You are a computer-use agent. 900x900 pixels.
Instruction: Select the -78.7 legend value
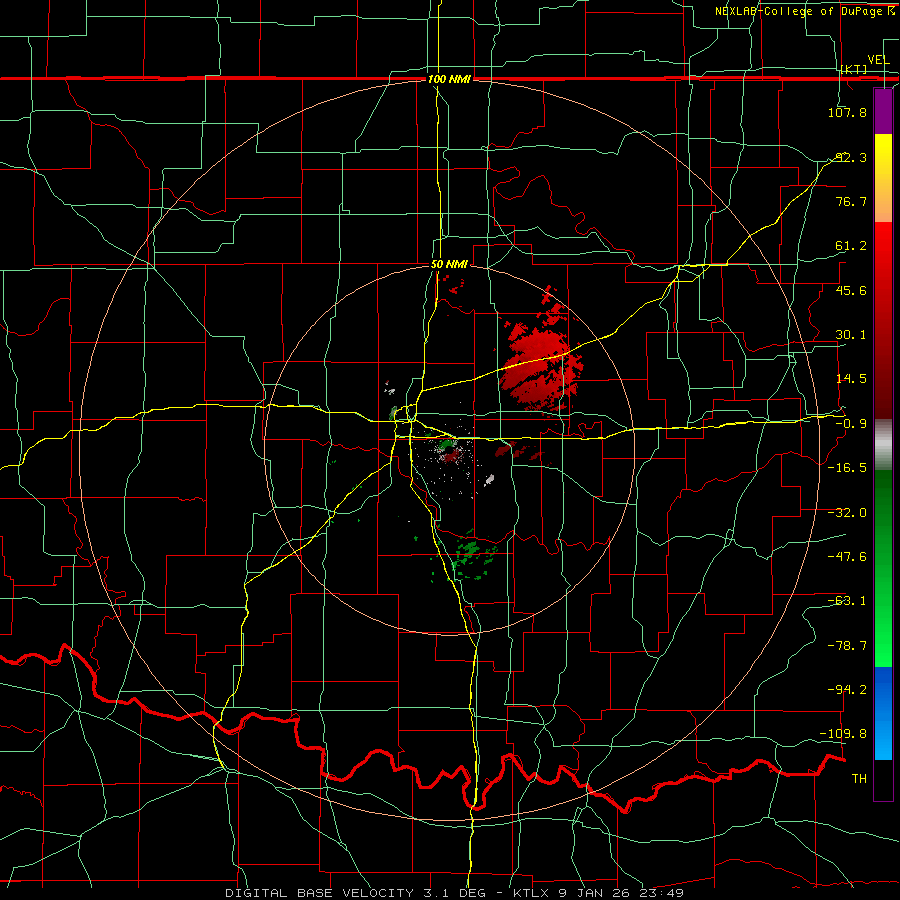coord(847,646)
